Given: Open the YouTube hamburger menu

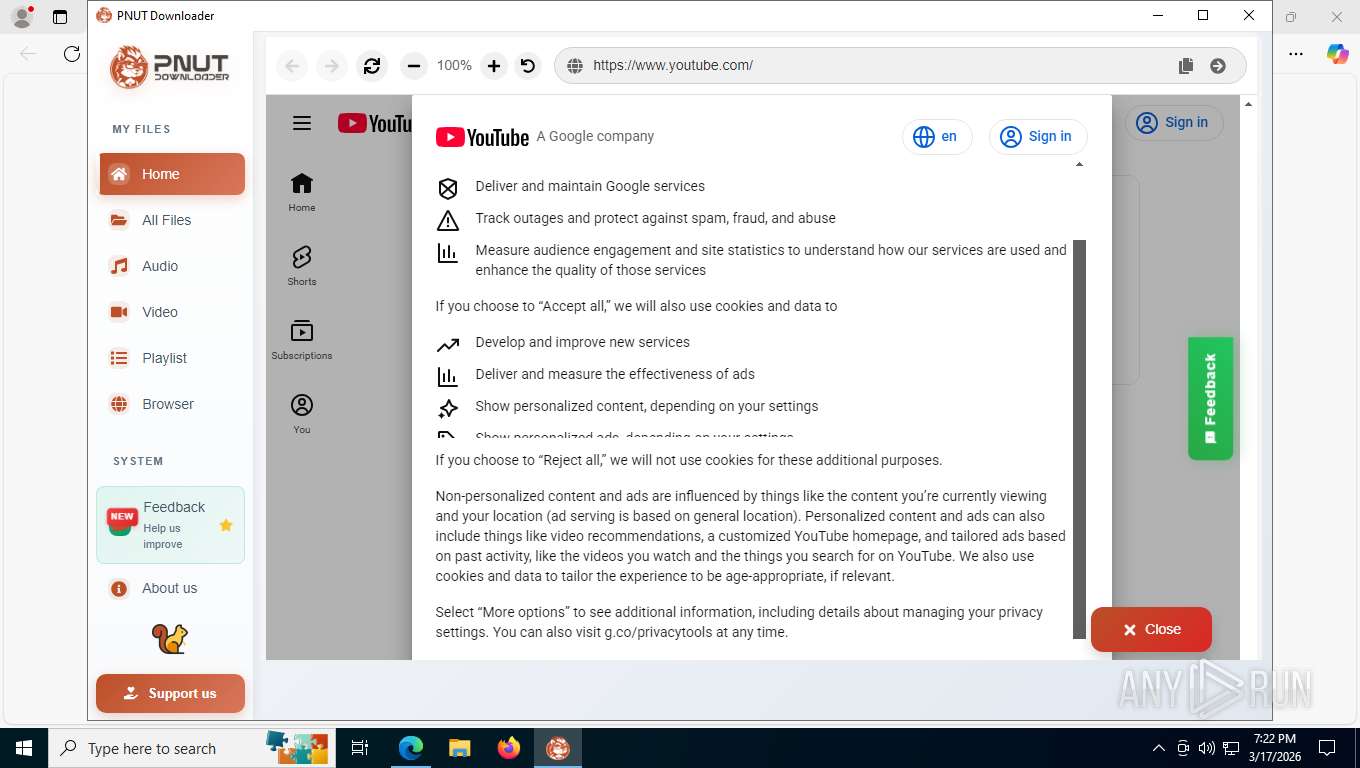Looking at the screenshot, I should pyautogui.click(x=302, y=123).
